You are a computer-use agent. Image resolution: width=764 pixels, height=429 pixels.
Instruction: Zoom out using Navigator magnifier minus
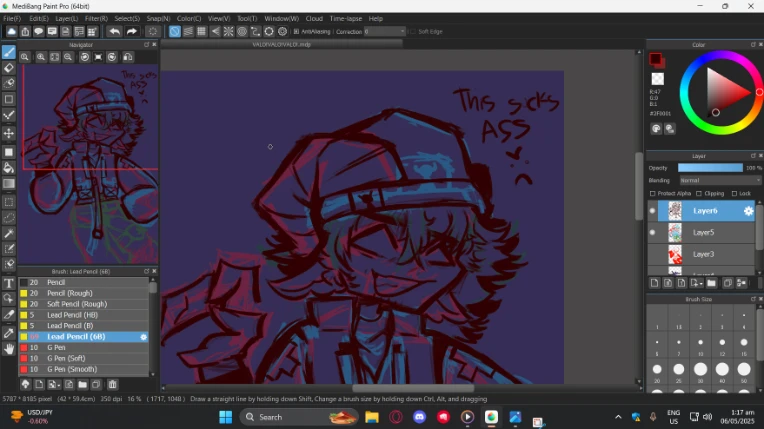point(68,57)
